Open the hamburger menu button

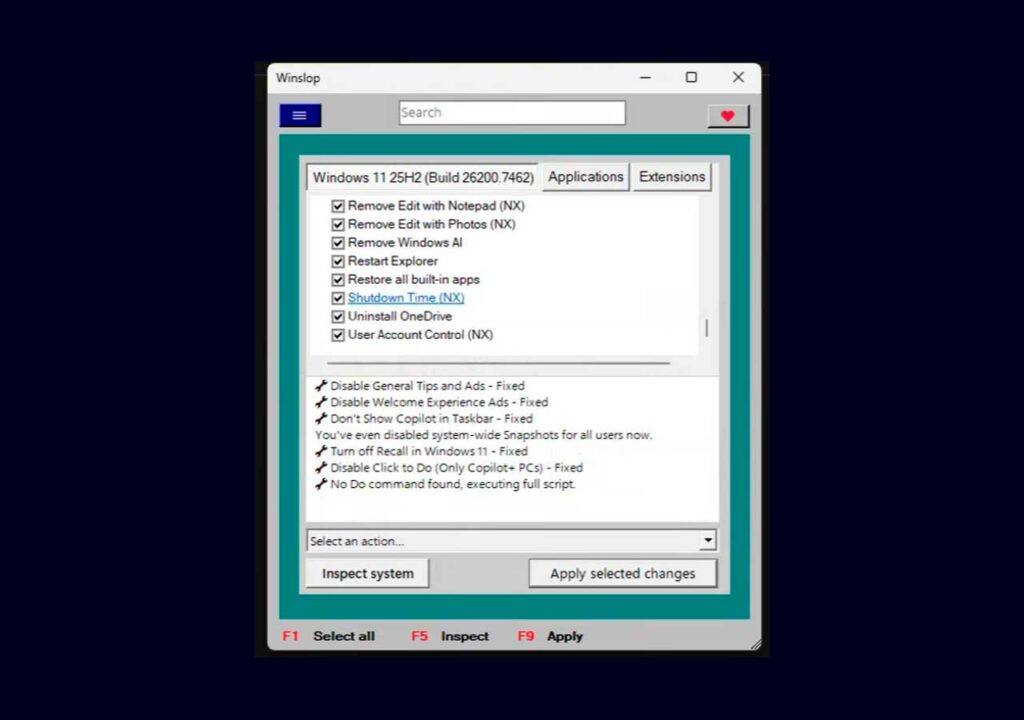(x=300, y=116)
